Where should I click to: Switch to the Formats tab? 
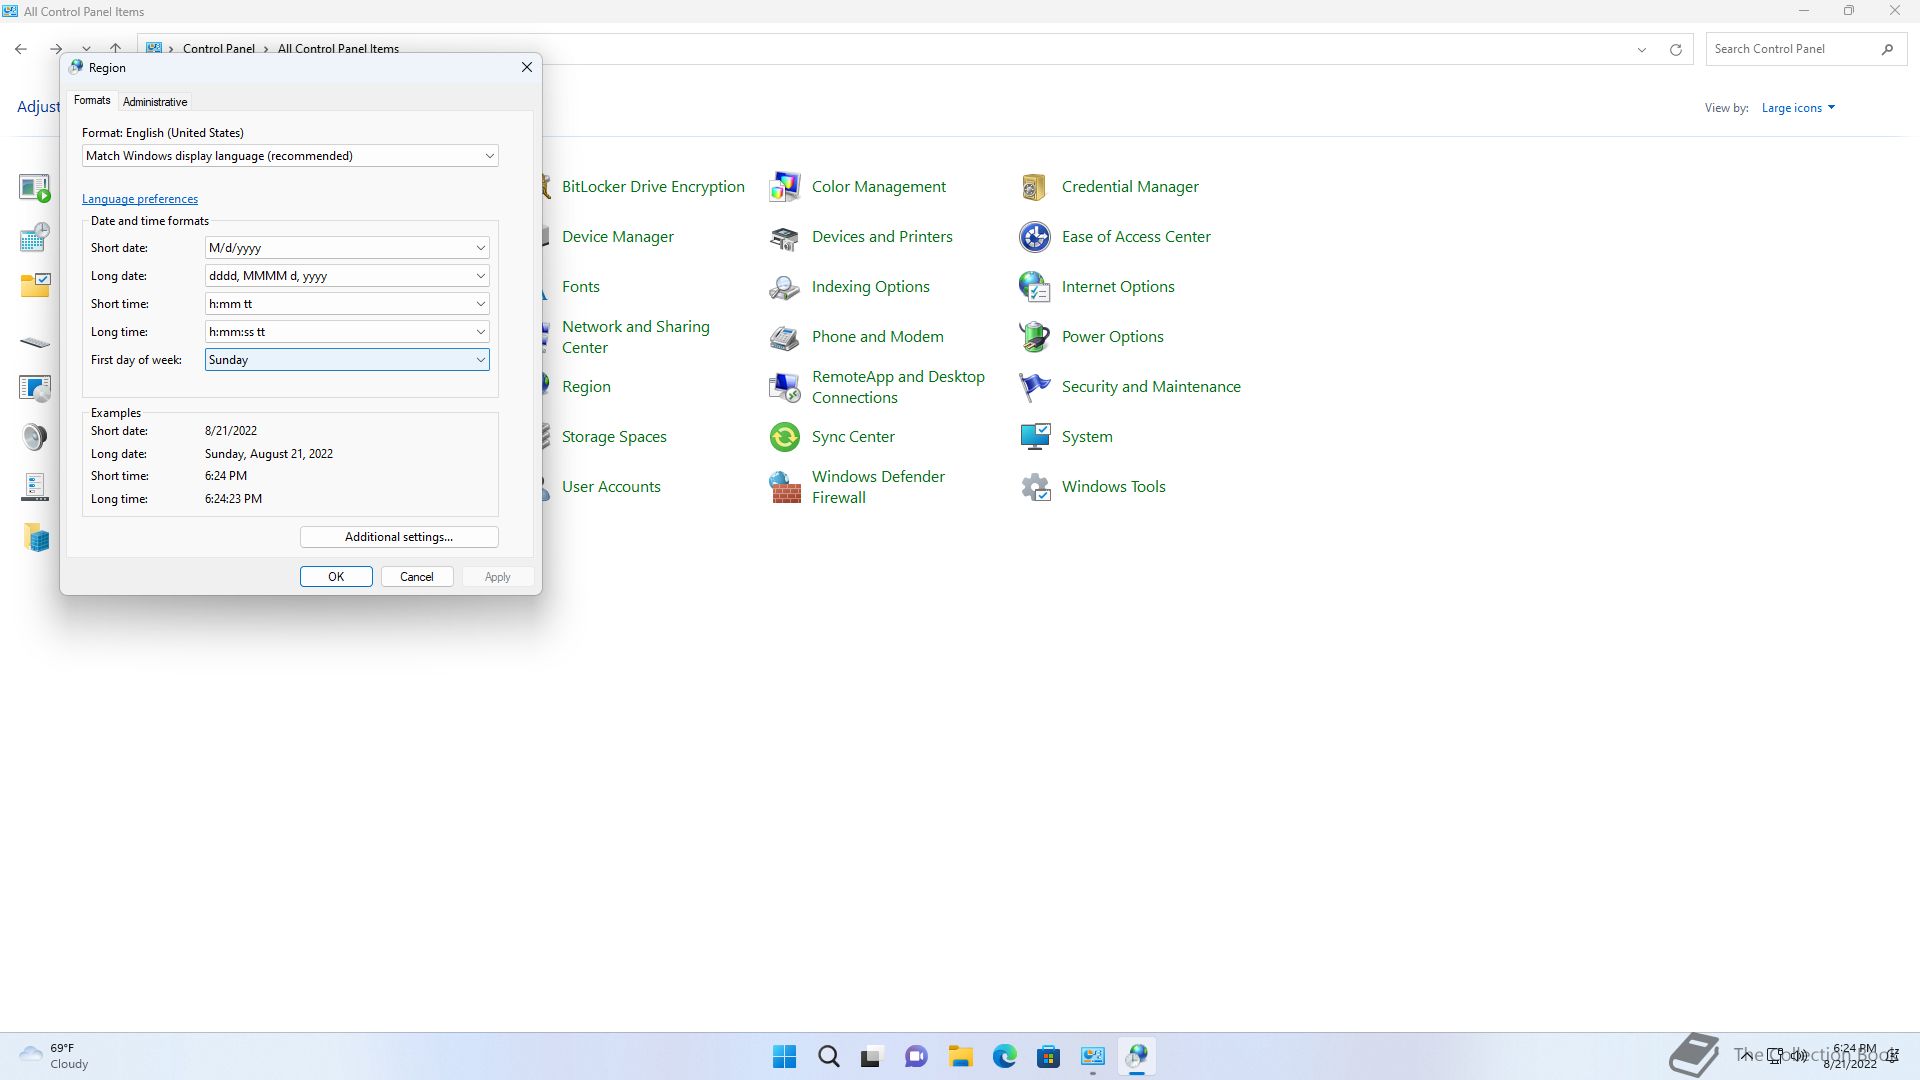[92, 100]
